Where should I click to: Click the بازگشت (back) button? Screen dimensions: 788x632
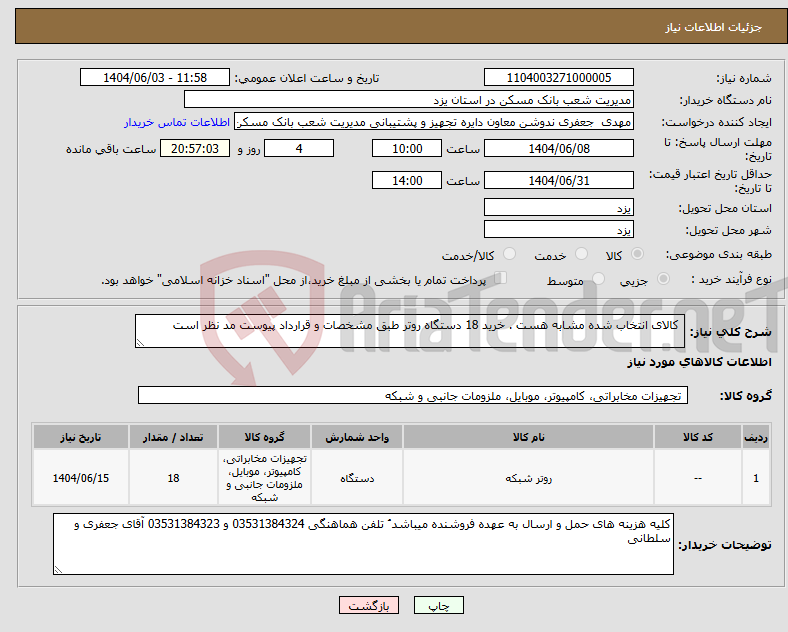point(369,606)
